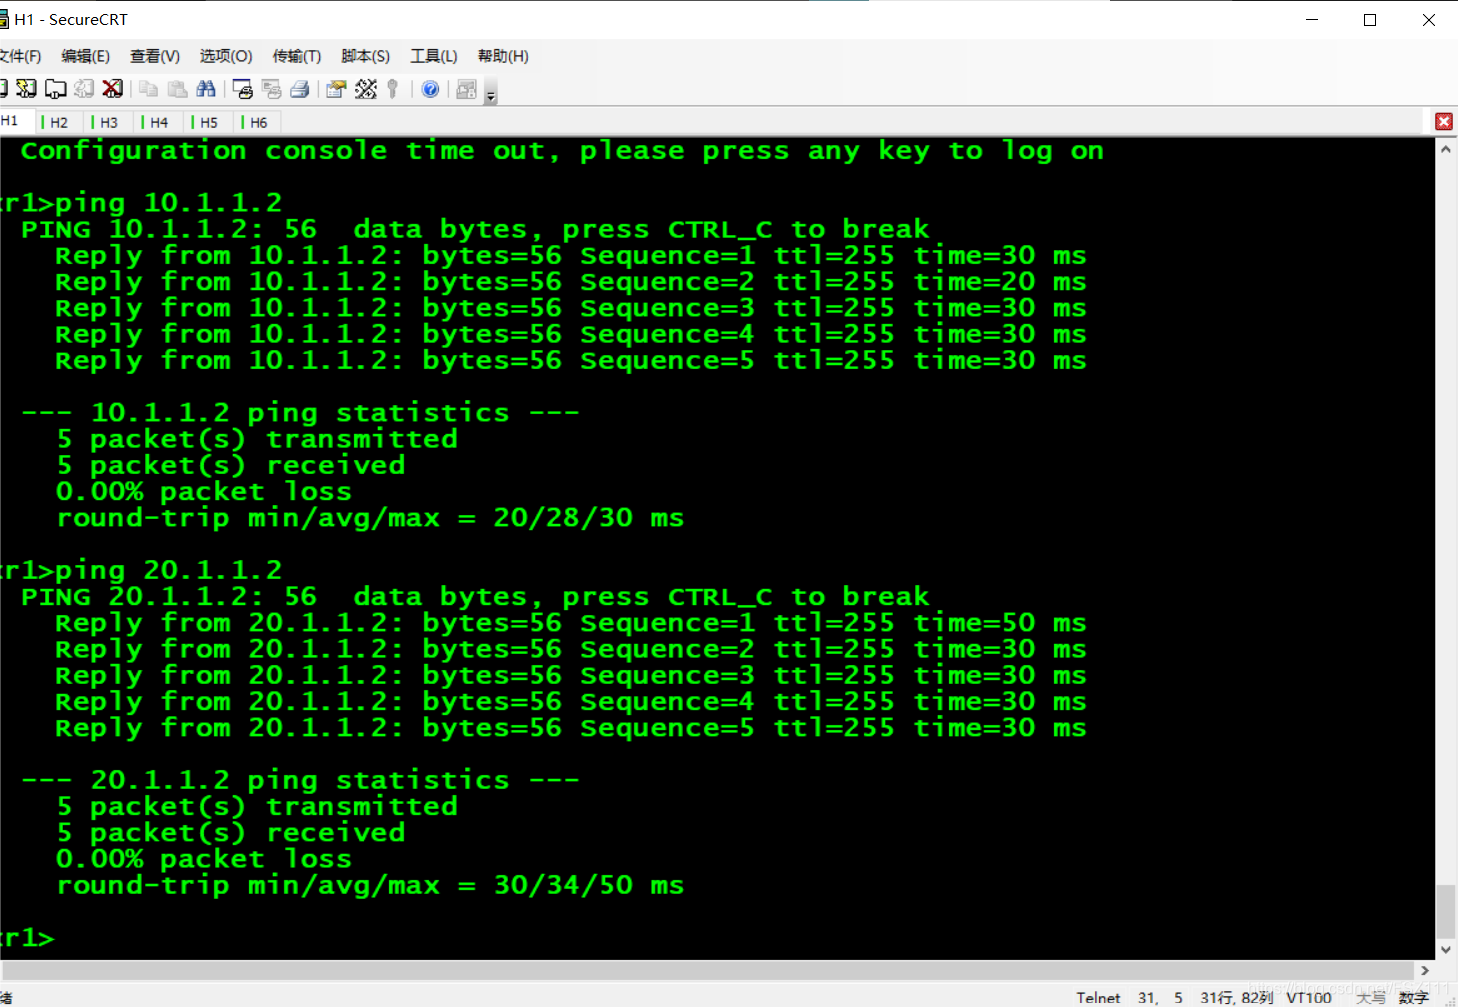The image size is (1458, 1007).
Task: Click the Connect in Tab icon
Action: tap(56, 89)
